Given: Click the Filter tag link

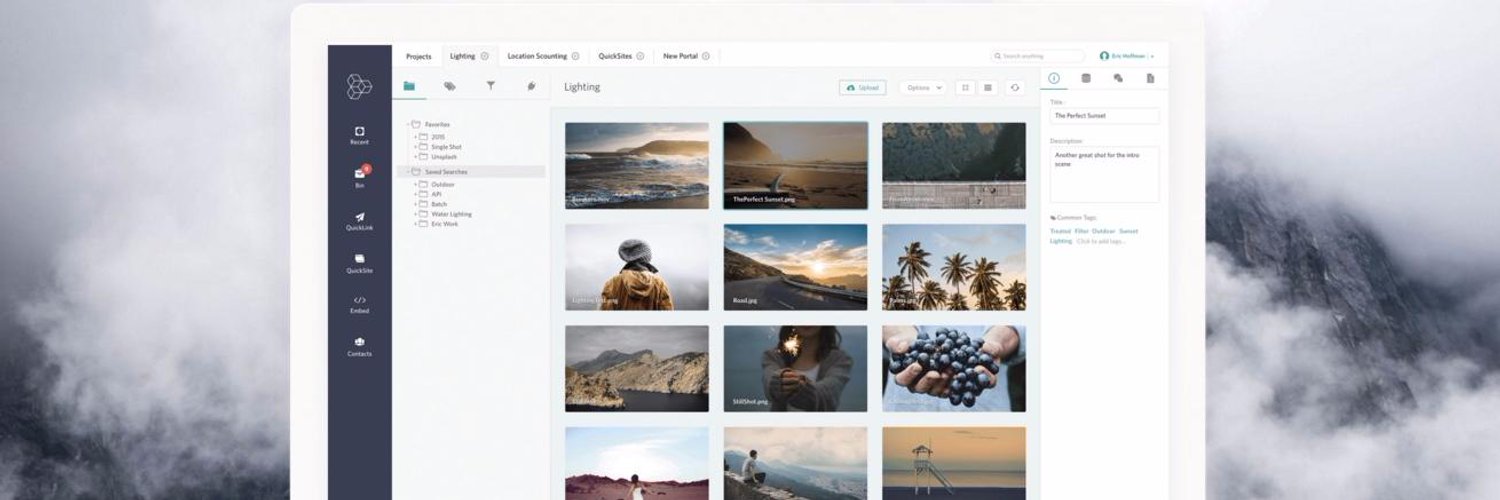Looking at the screenshot, I should tap(1082, 231).
